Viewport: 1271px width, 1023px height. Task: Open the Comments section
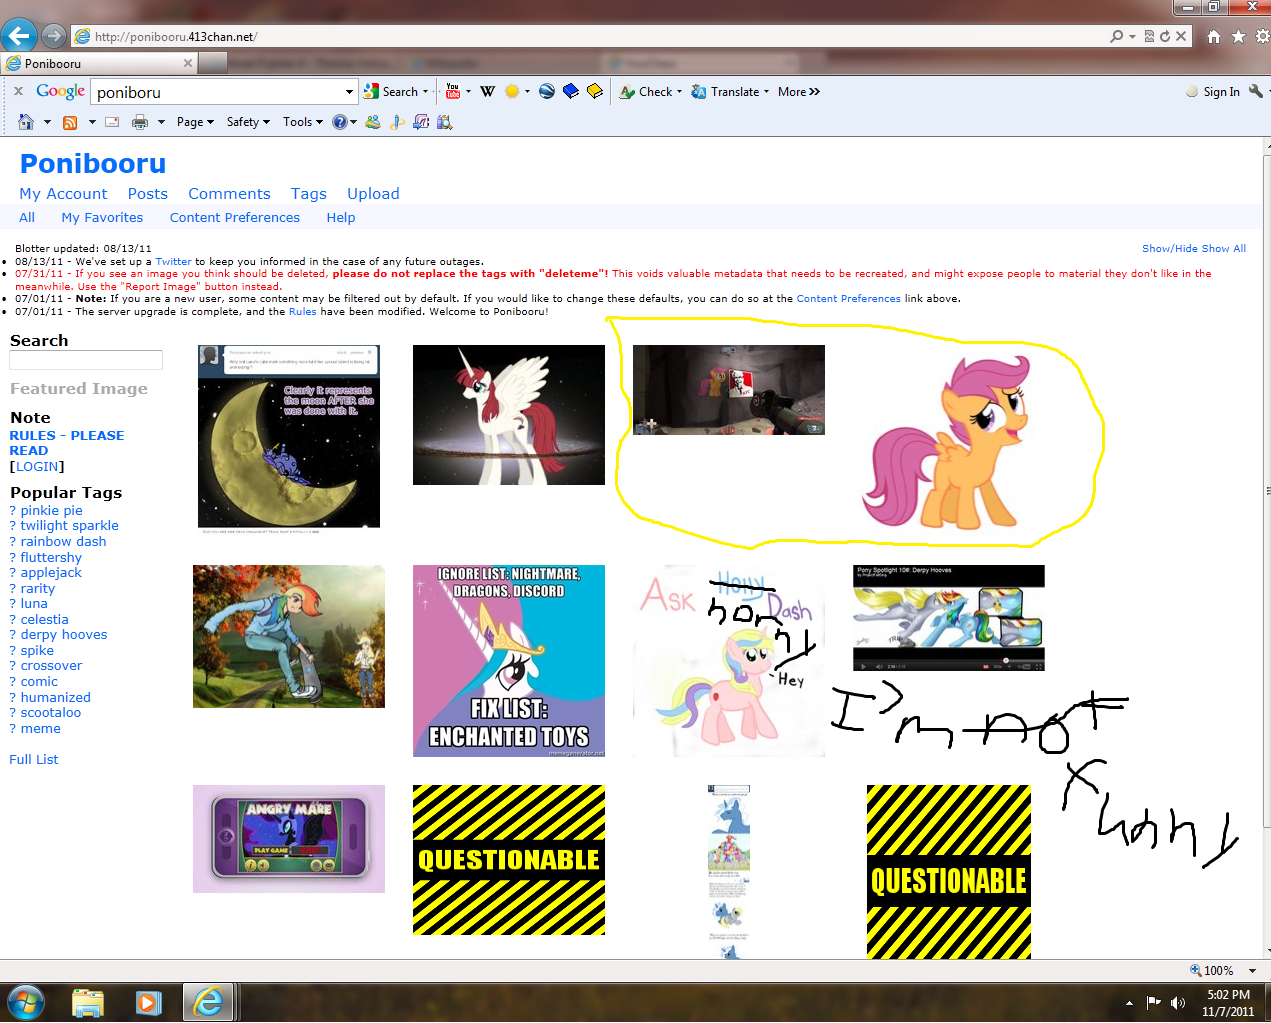229,194
